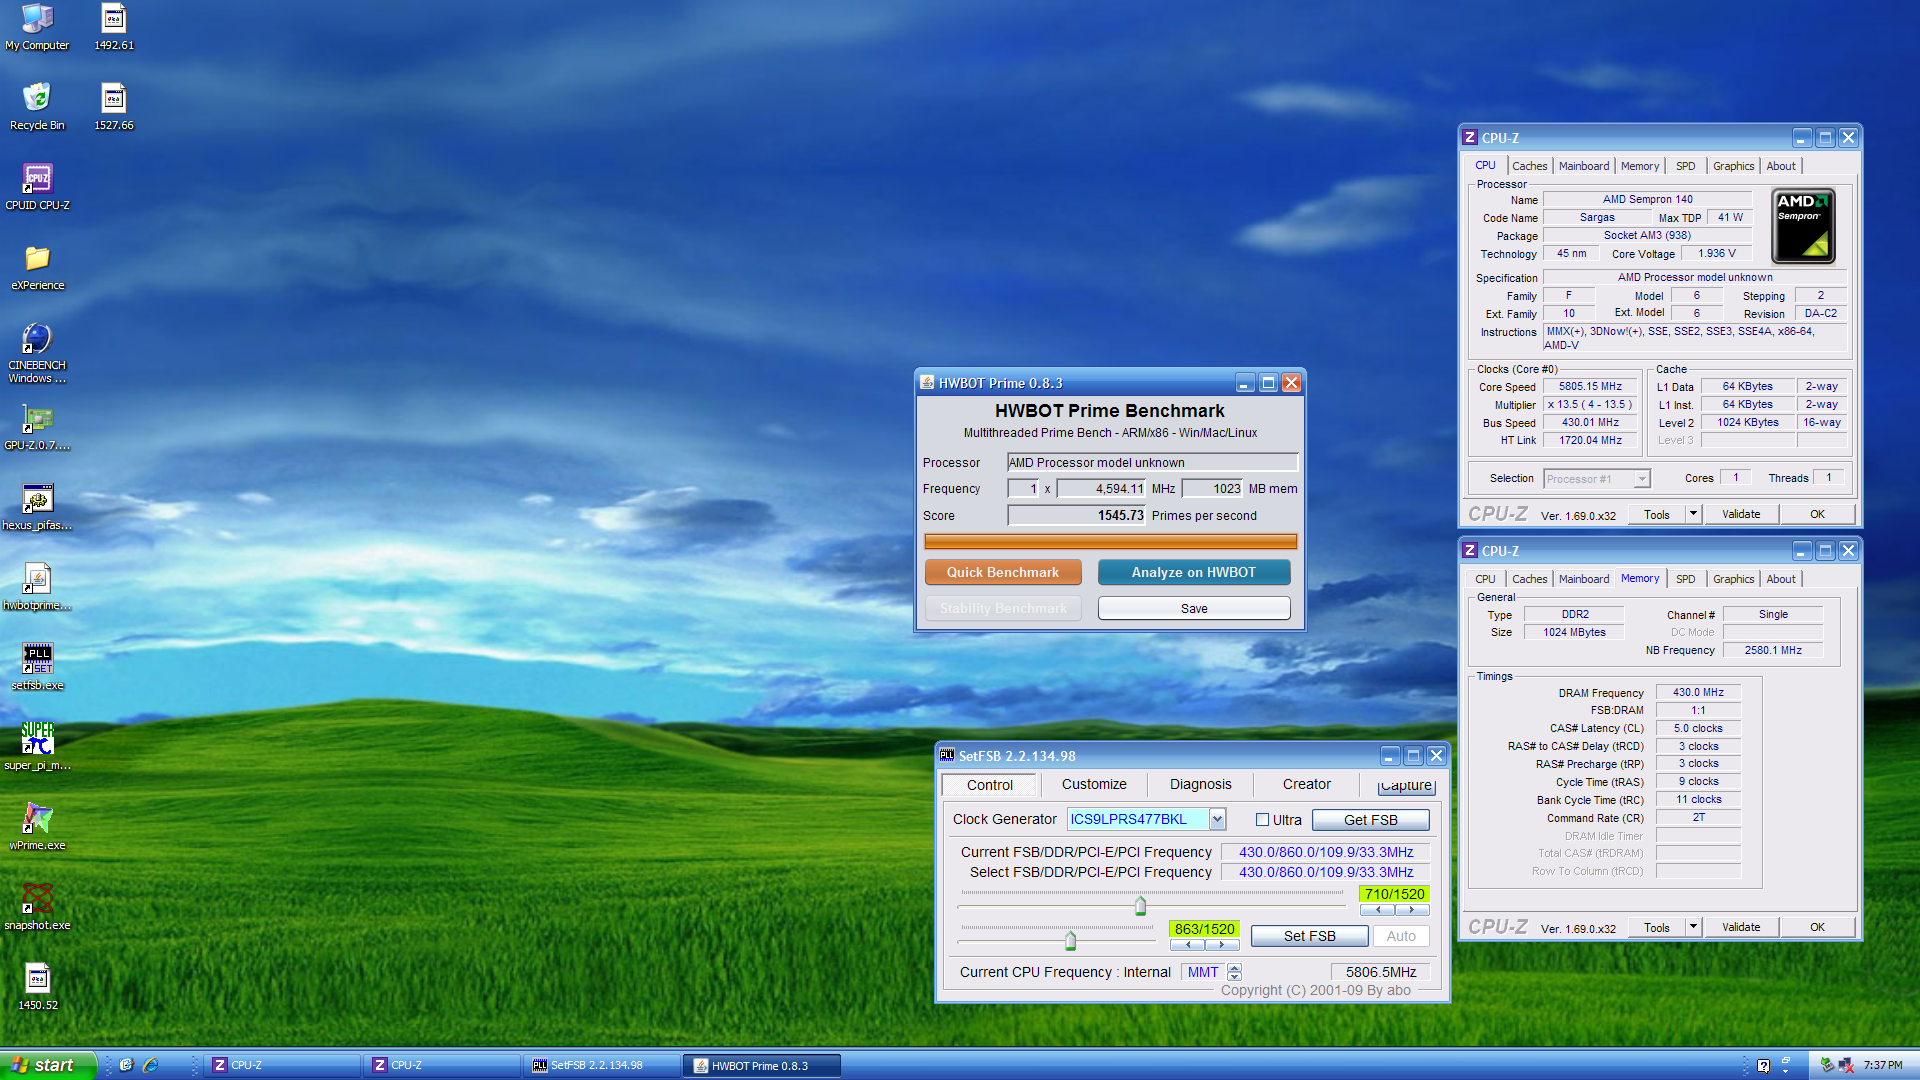
Task: Launch CPUID CPU-Z desktop shortcut
Action: (37, 187)
